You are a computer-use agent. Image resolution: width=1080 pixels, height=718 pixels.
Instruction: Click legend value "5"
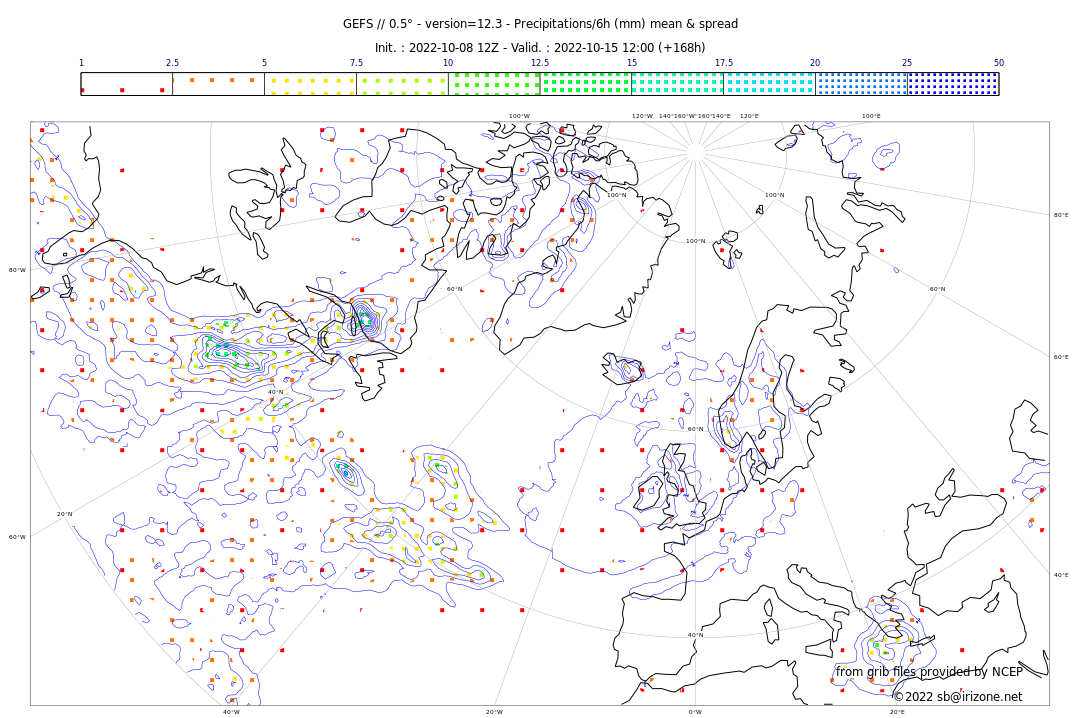[x=264, y=63]
